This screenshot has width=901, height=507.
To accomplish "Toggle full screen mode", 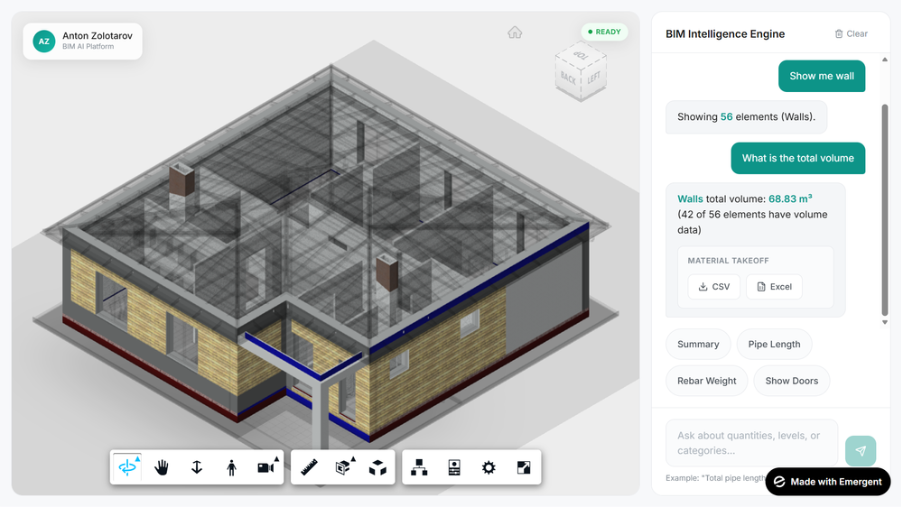I will [x=523, y=467].
